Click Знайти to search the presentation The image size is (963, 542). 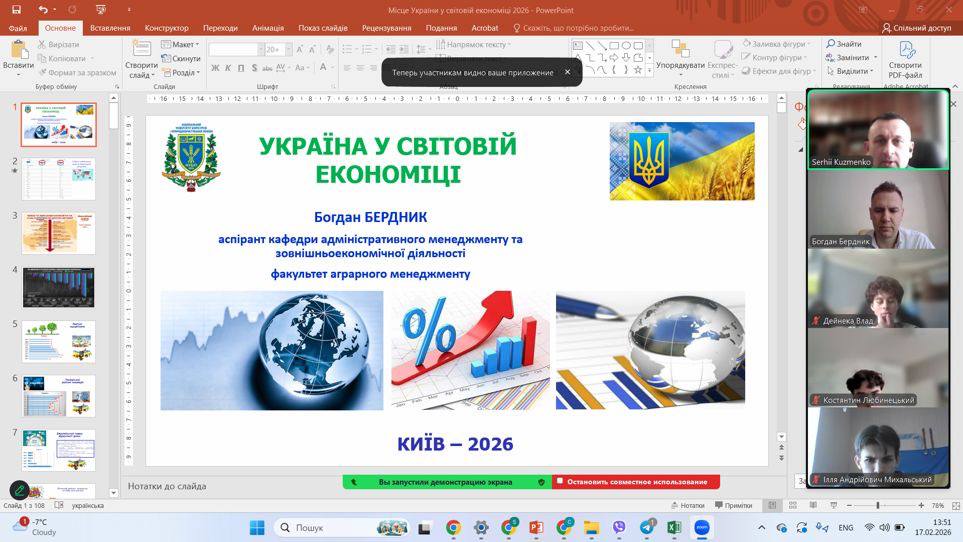(x=844, y=44)
